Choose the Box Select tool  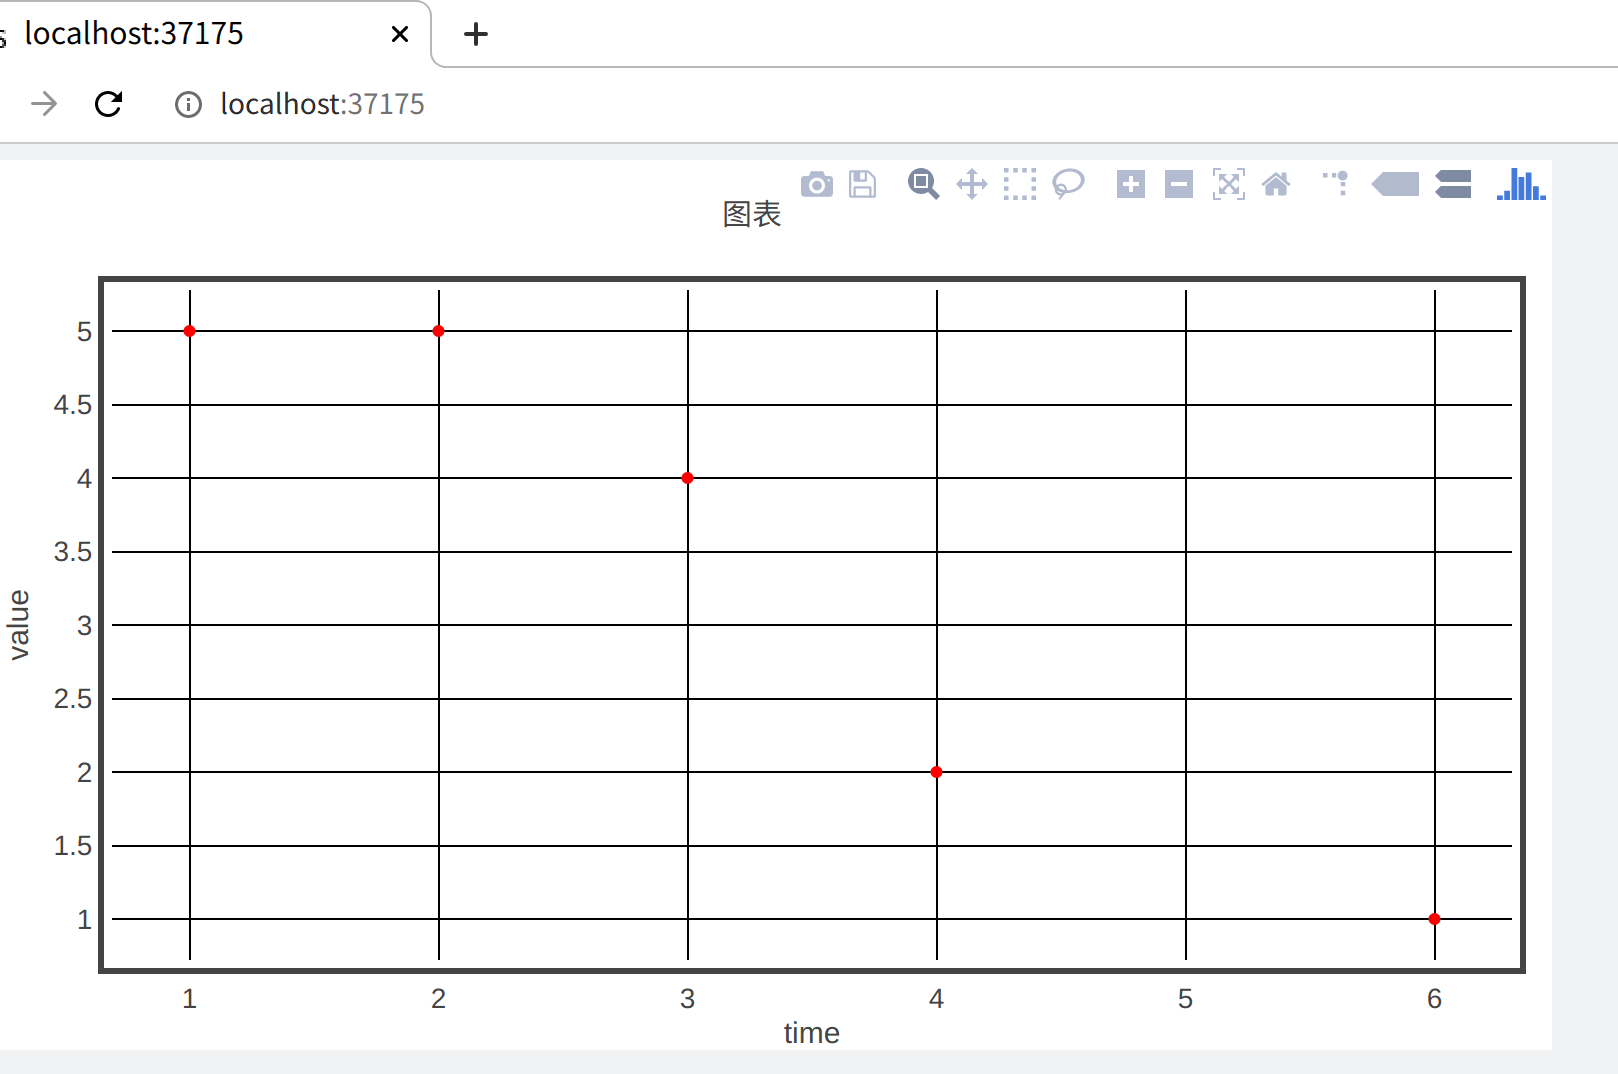(1019, 185)
